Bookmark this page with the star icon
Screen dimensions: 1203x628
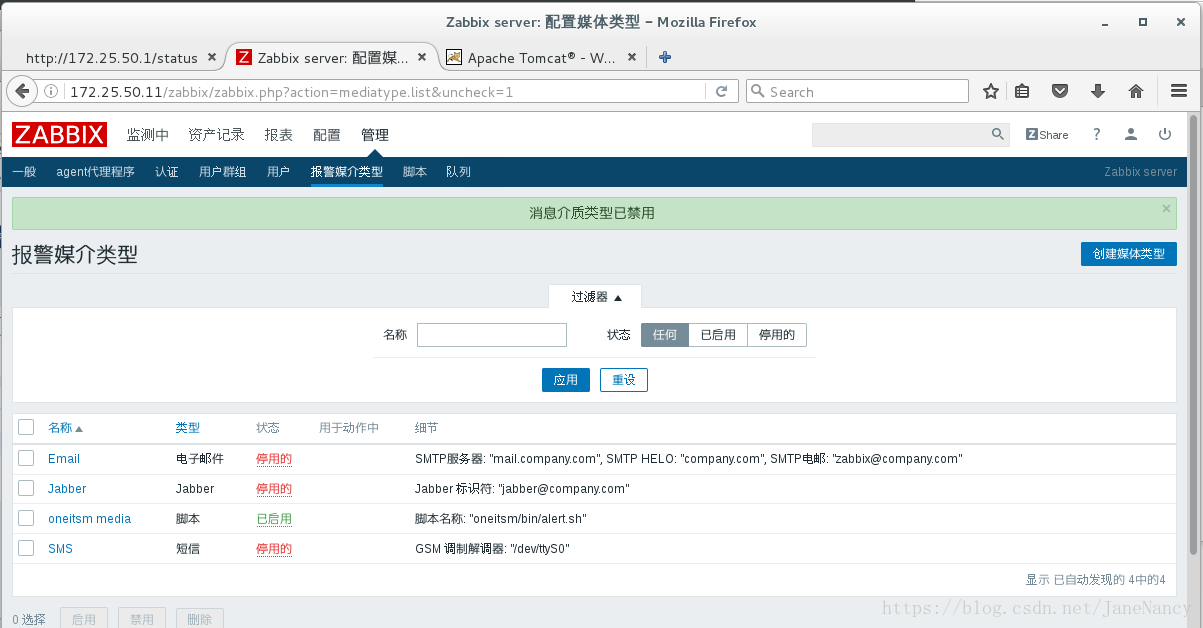pos(991,92)
